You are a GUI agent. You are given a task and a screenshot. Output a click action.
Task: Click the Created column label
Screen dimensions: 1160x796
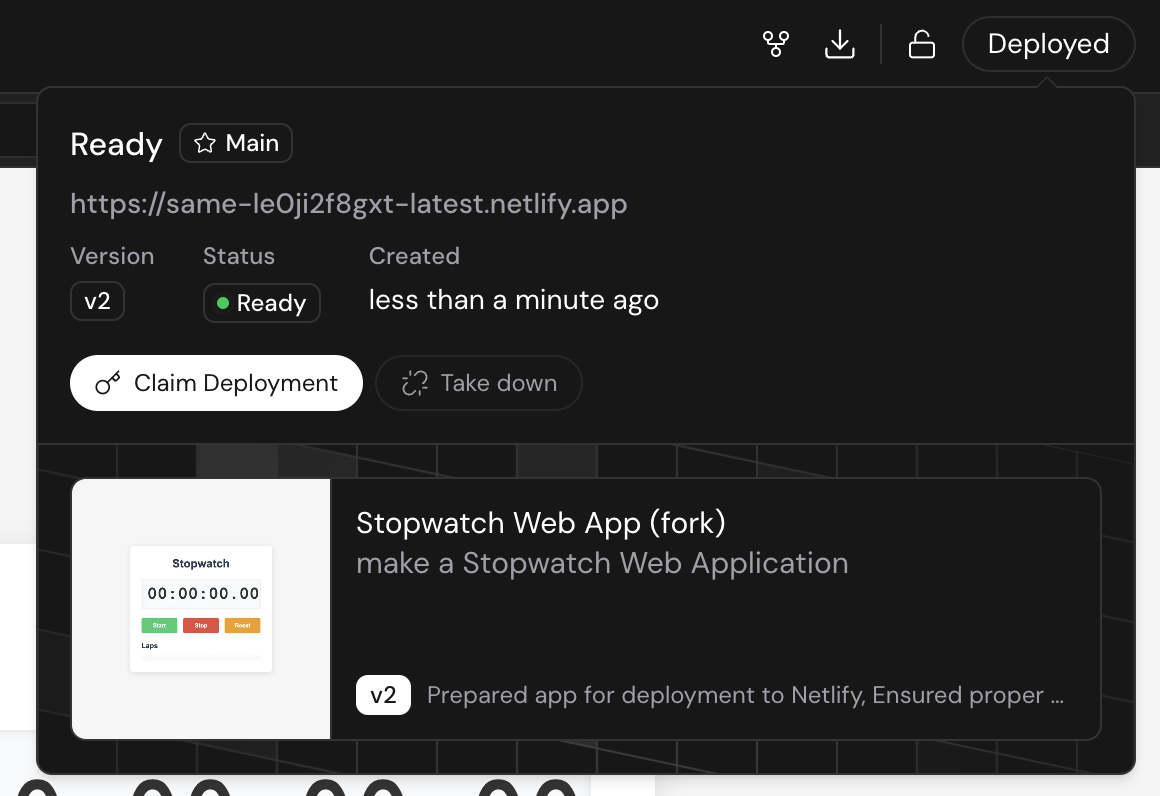[x=414, y=256]
